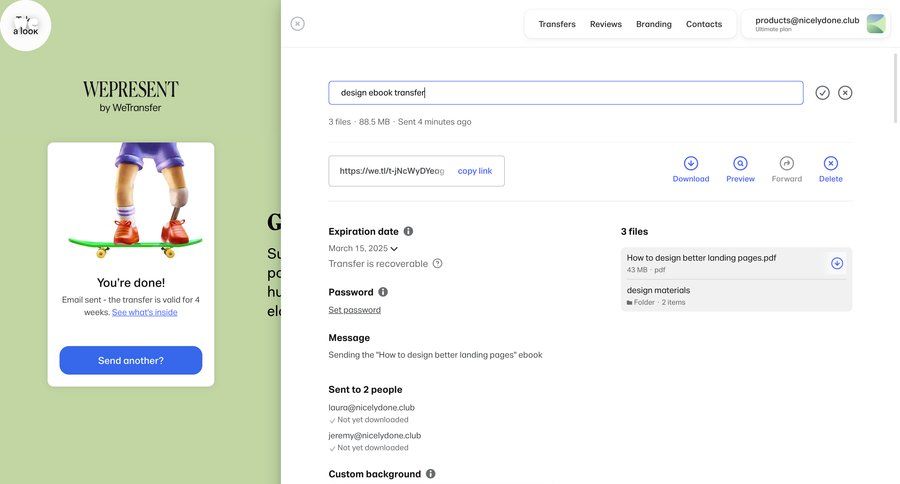Open the Reviews tab
Image resolution: width=900 pixels, height=484 pixels.
[x=606, y=24]
